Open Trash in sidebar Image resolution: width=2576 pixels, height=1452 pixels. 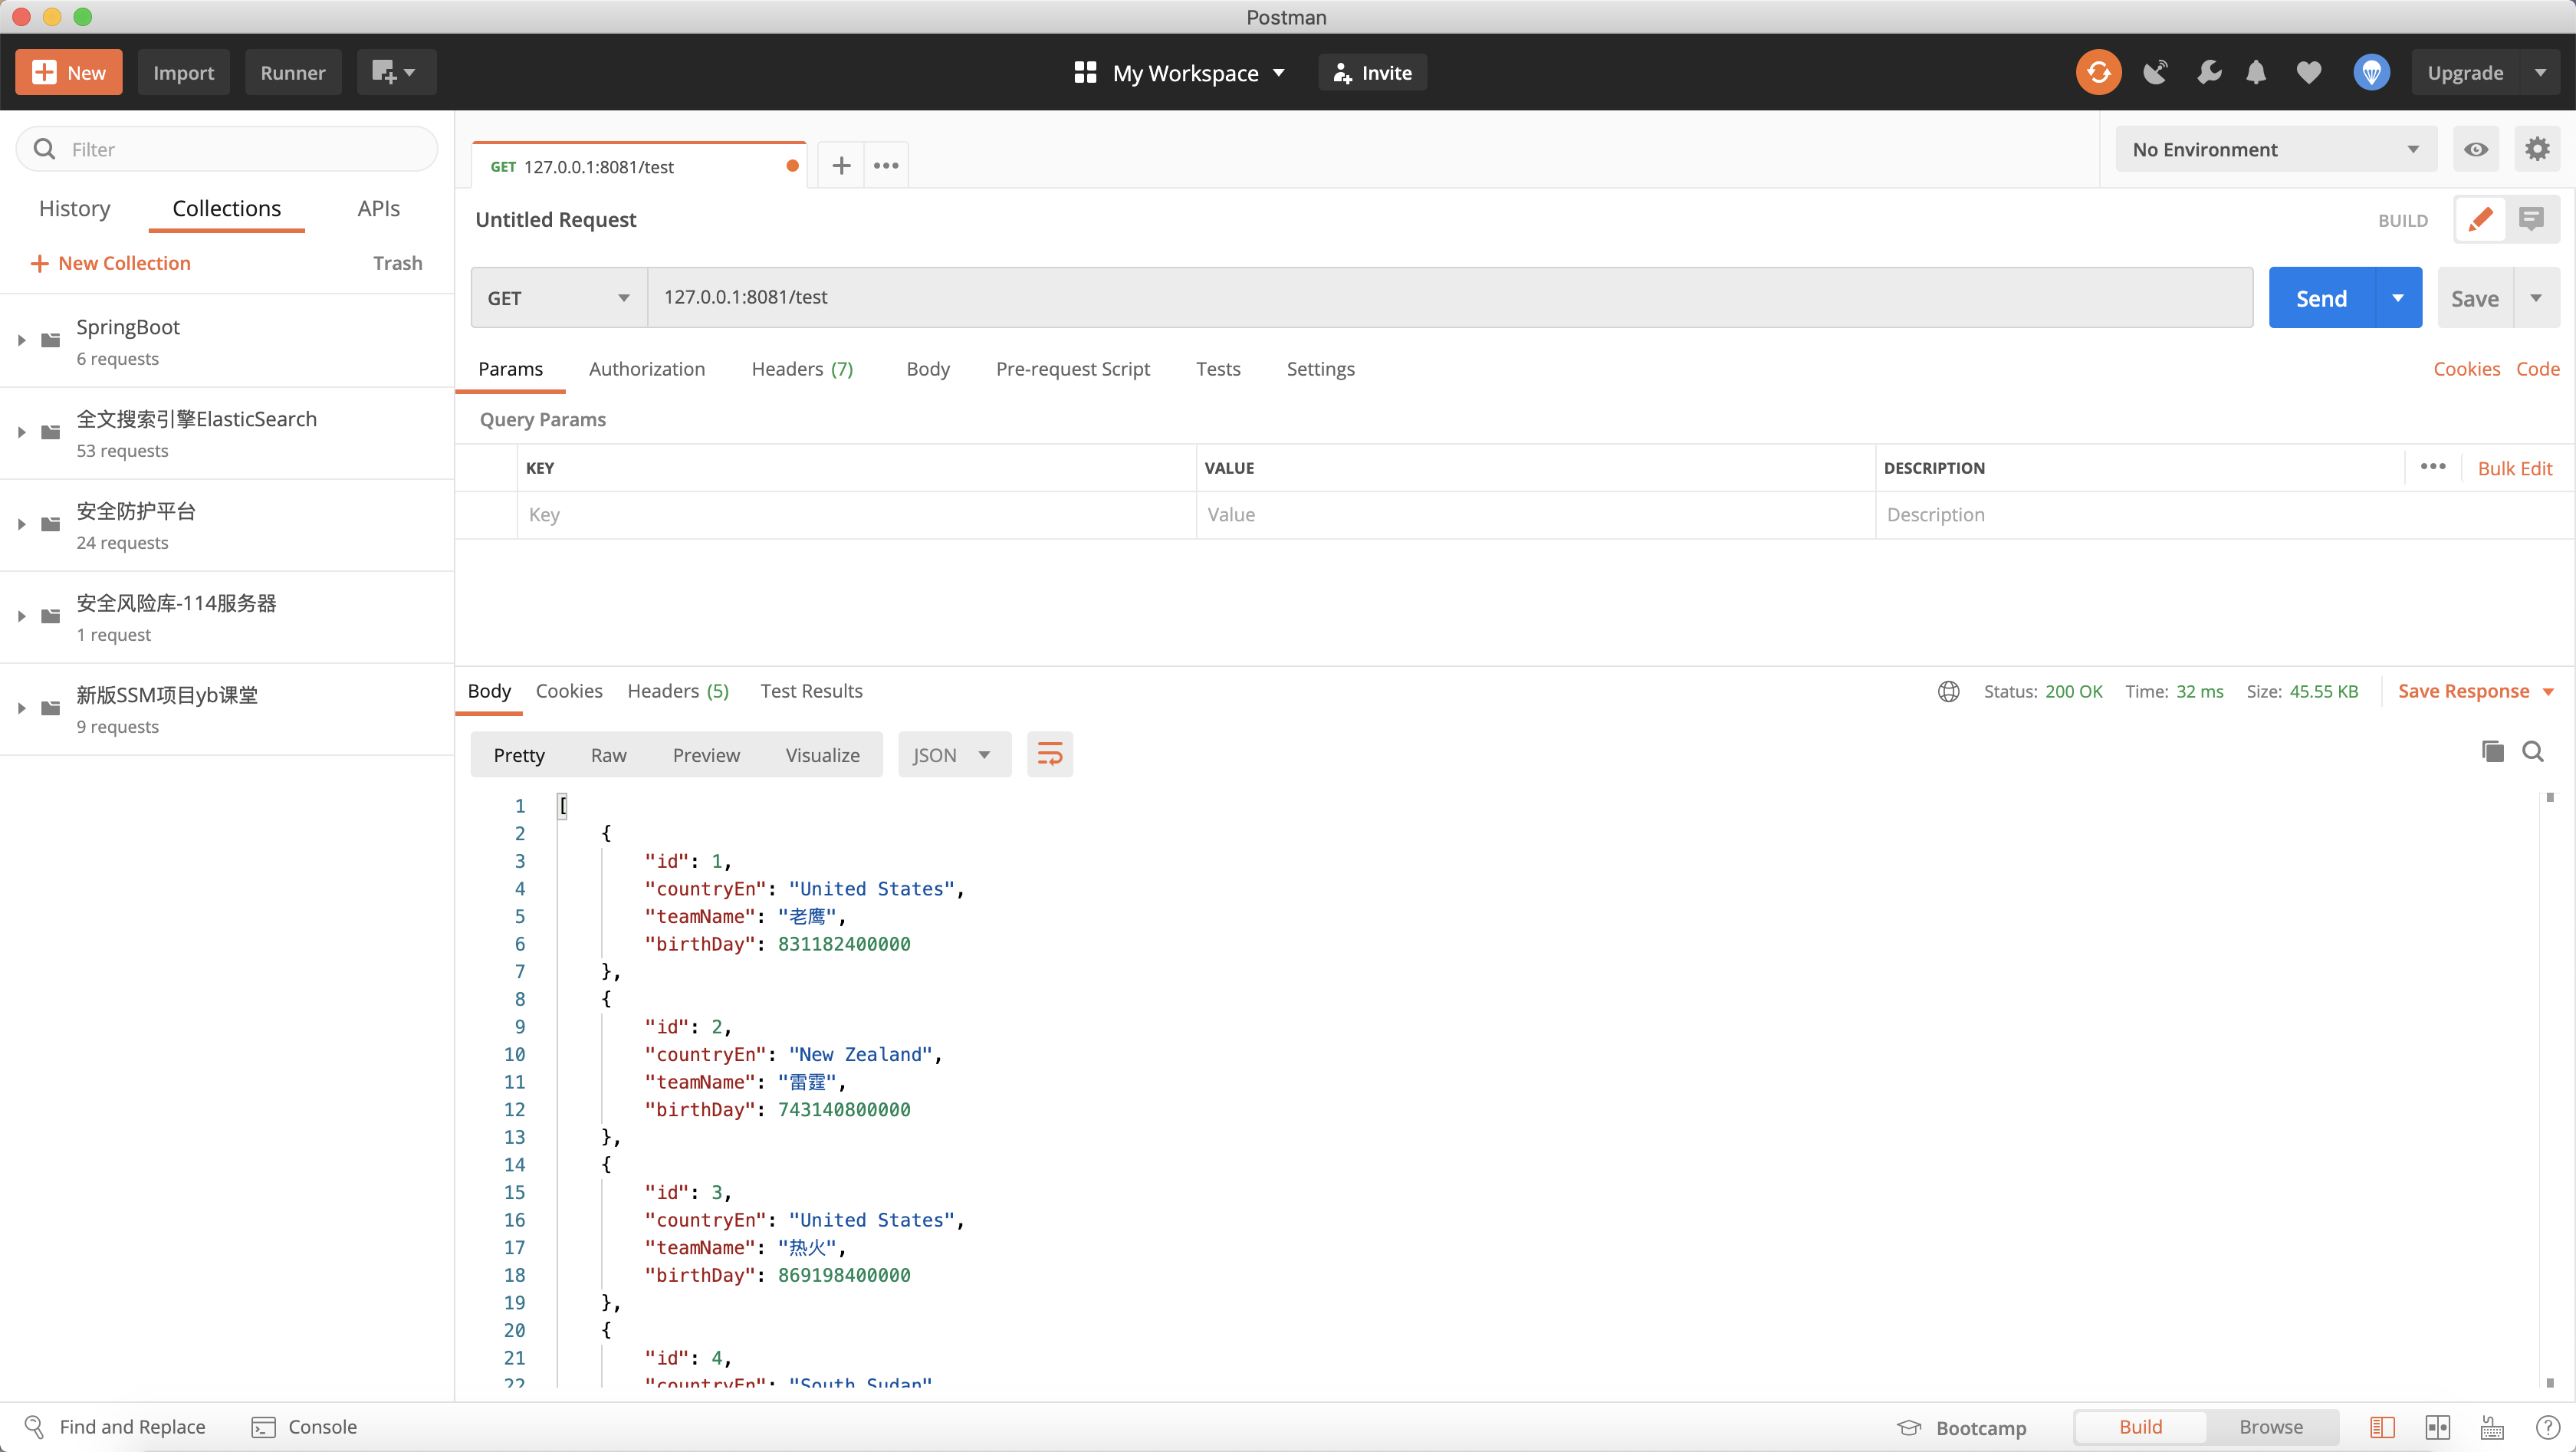click(x=398, y=263)
